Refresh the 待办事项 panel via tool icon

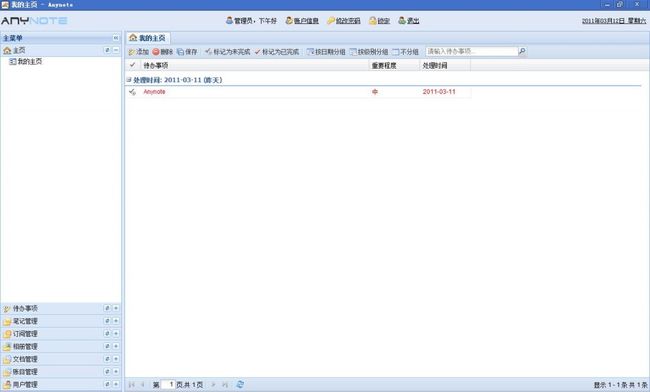tap(107, 308)
